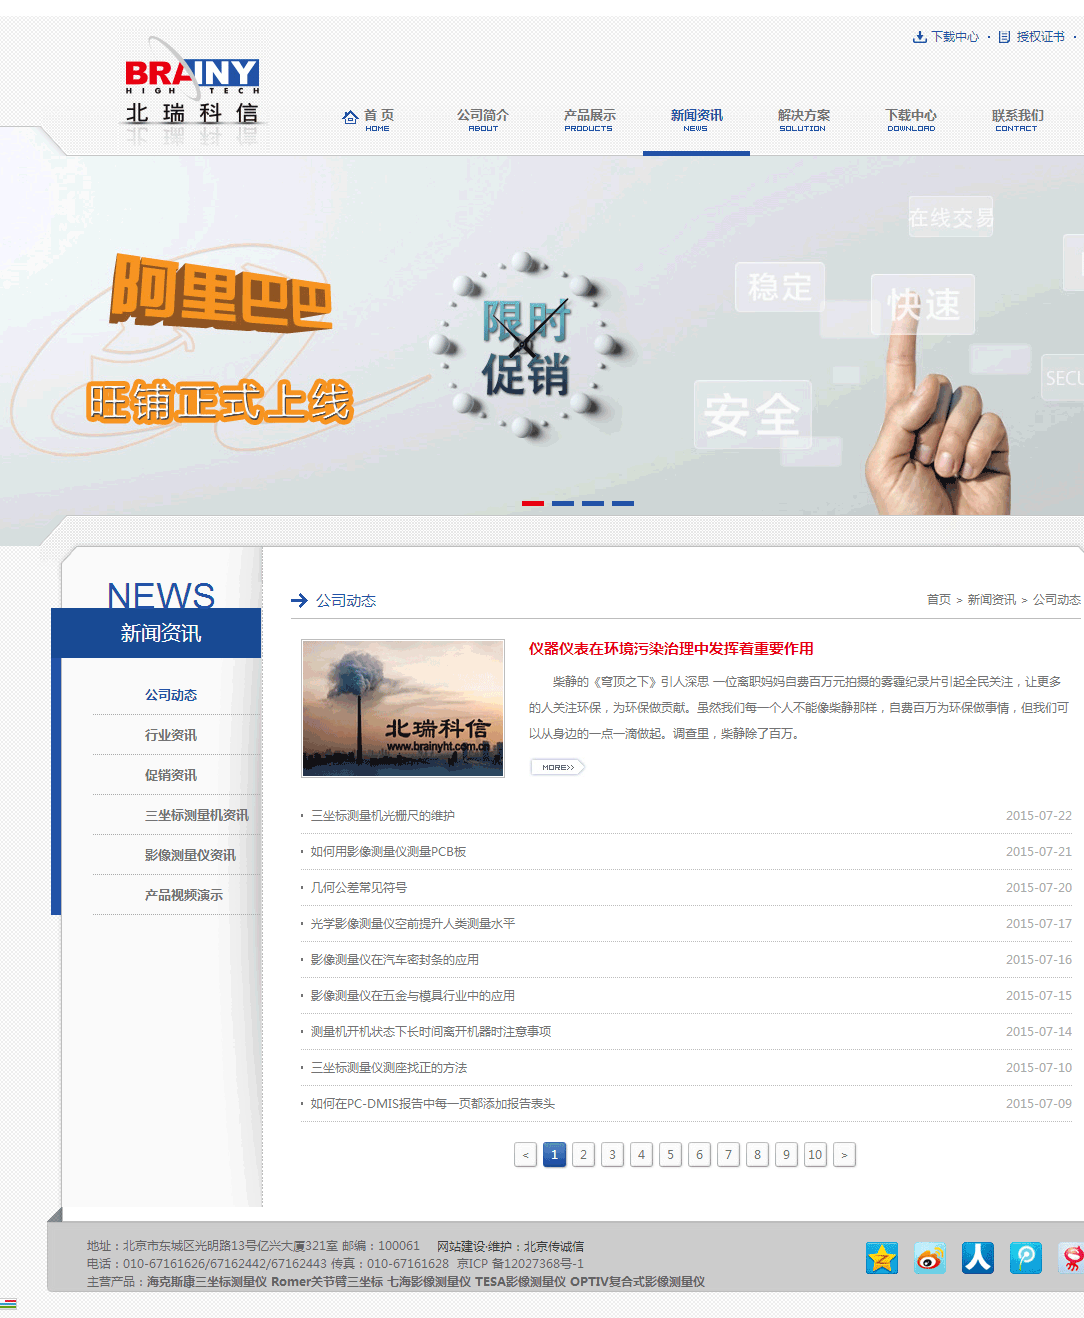Click the featured article smokestack thumbnail
Image resolution: width=1084 pixels, height=1318 pixels.
pos(403,708)
